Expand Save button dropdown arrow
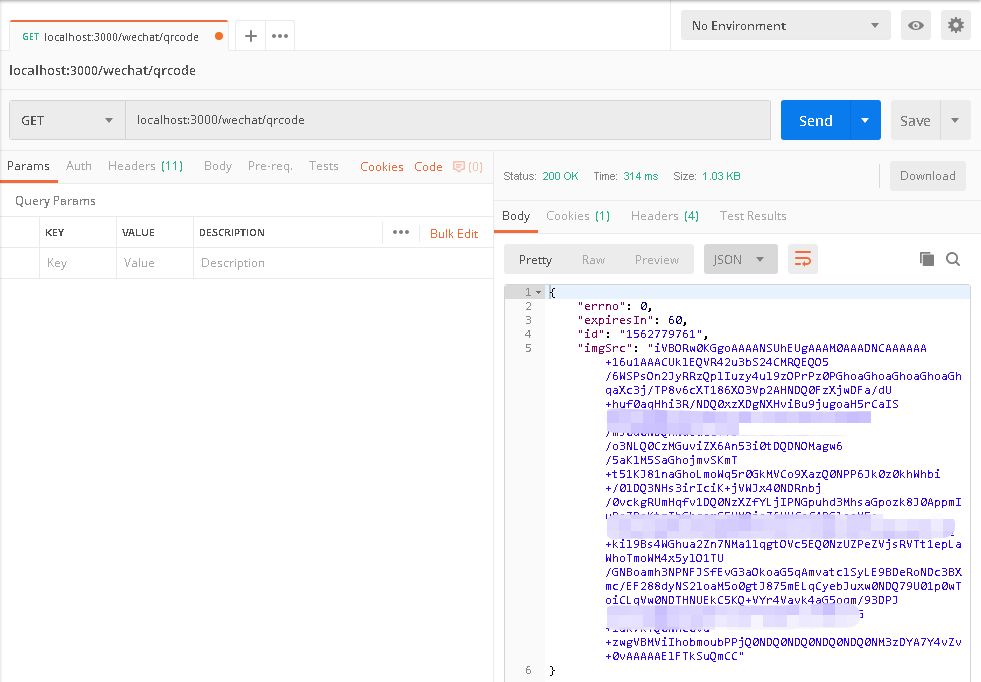The image size is (981, 682). pos(955,120)
